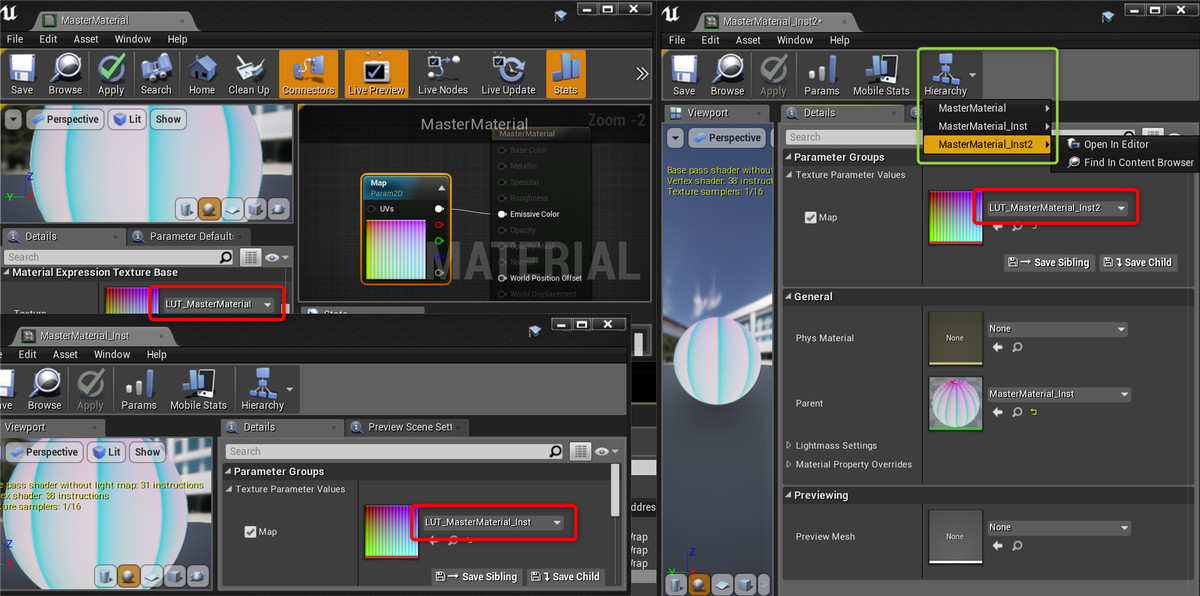
Task: Click Save in the MasterMaterial_Inst2 window toolbar
Action: 684,74
